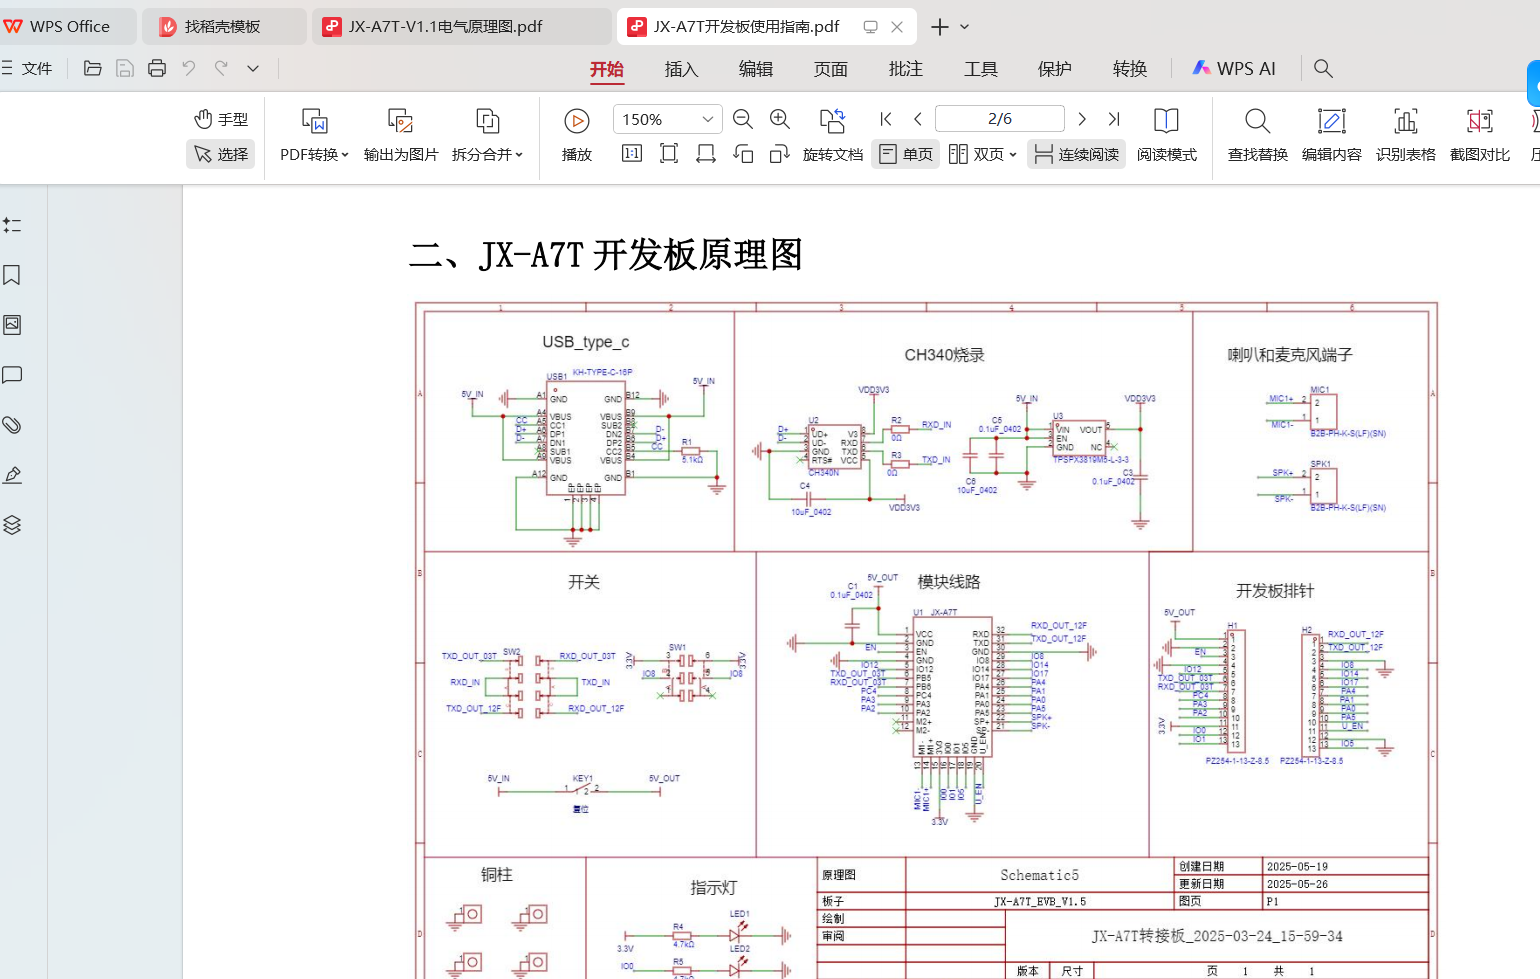Click the 1:1 actual size icon
The width and height of the screenshot is (1540, 979).
click(631, 153)
